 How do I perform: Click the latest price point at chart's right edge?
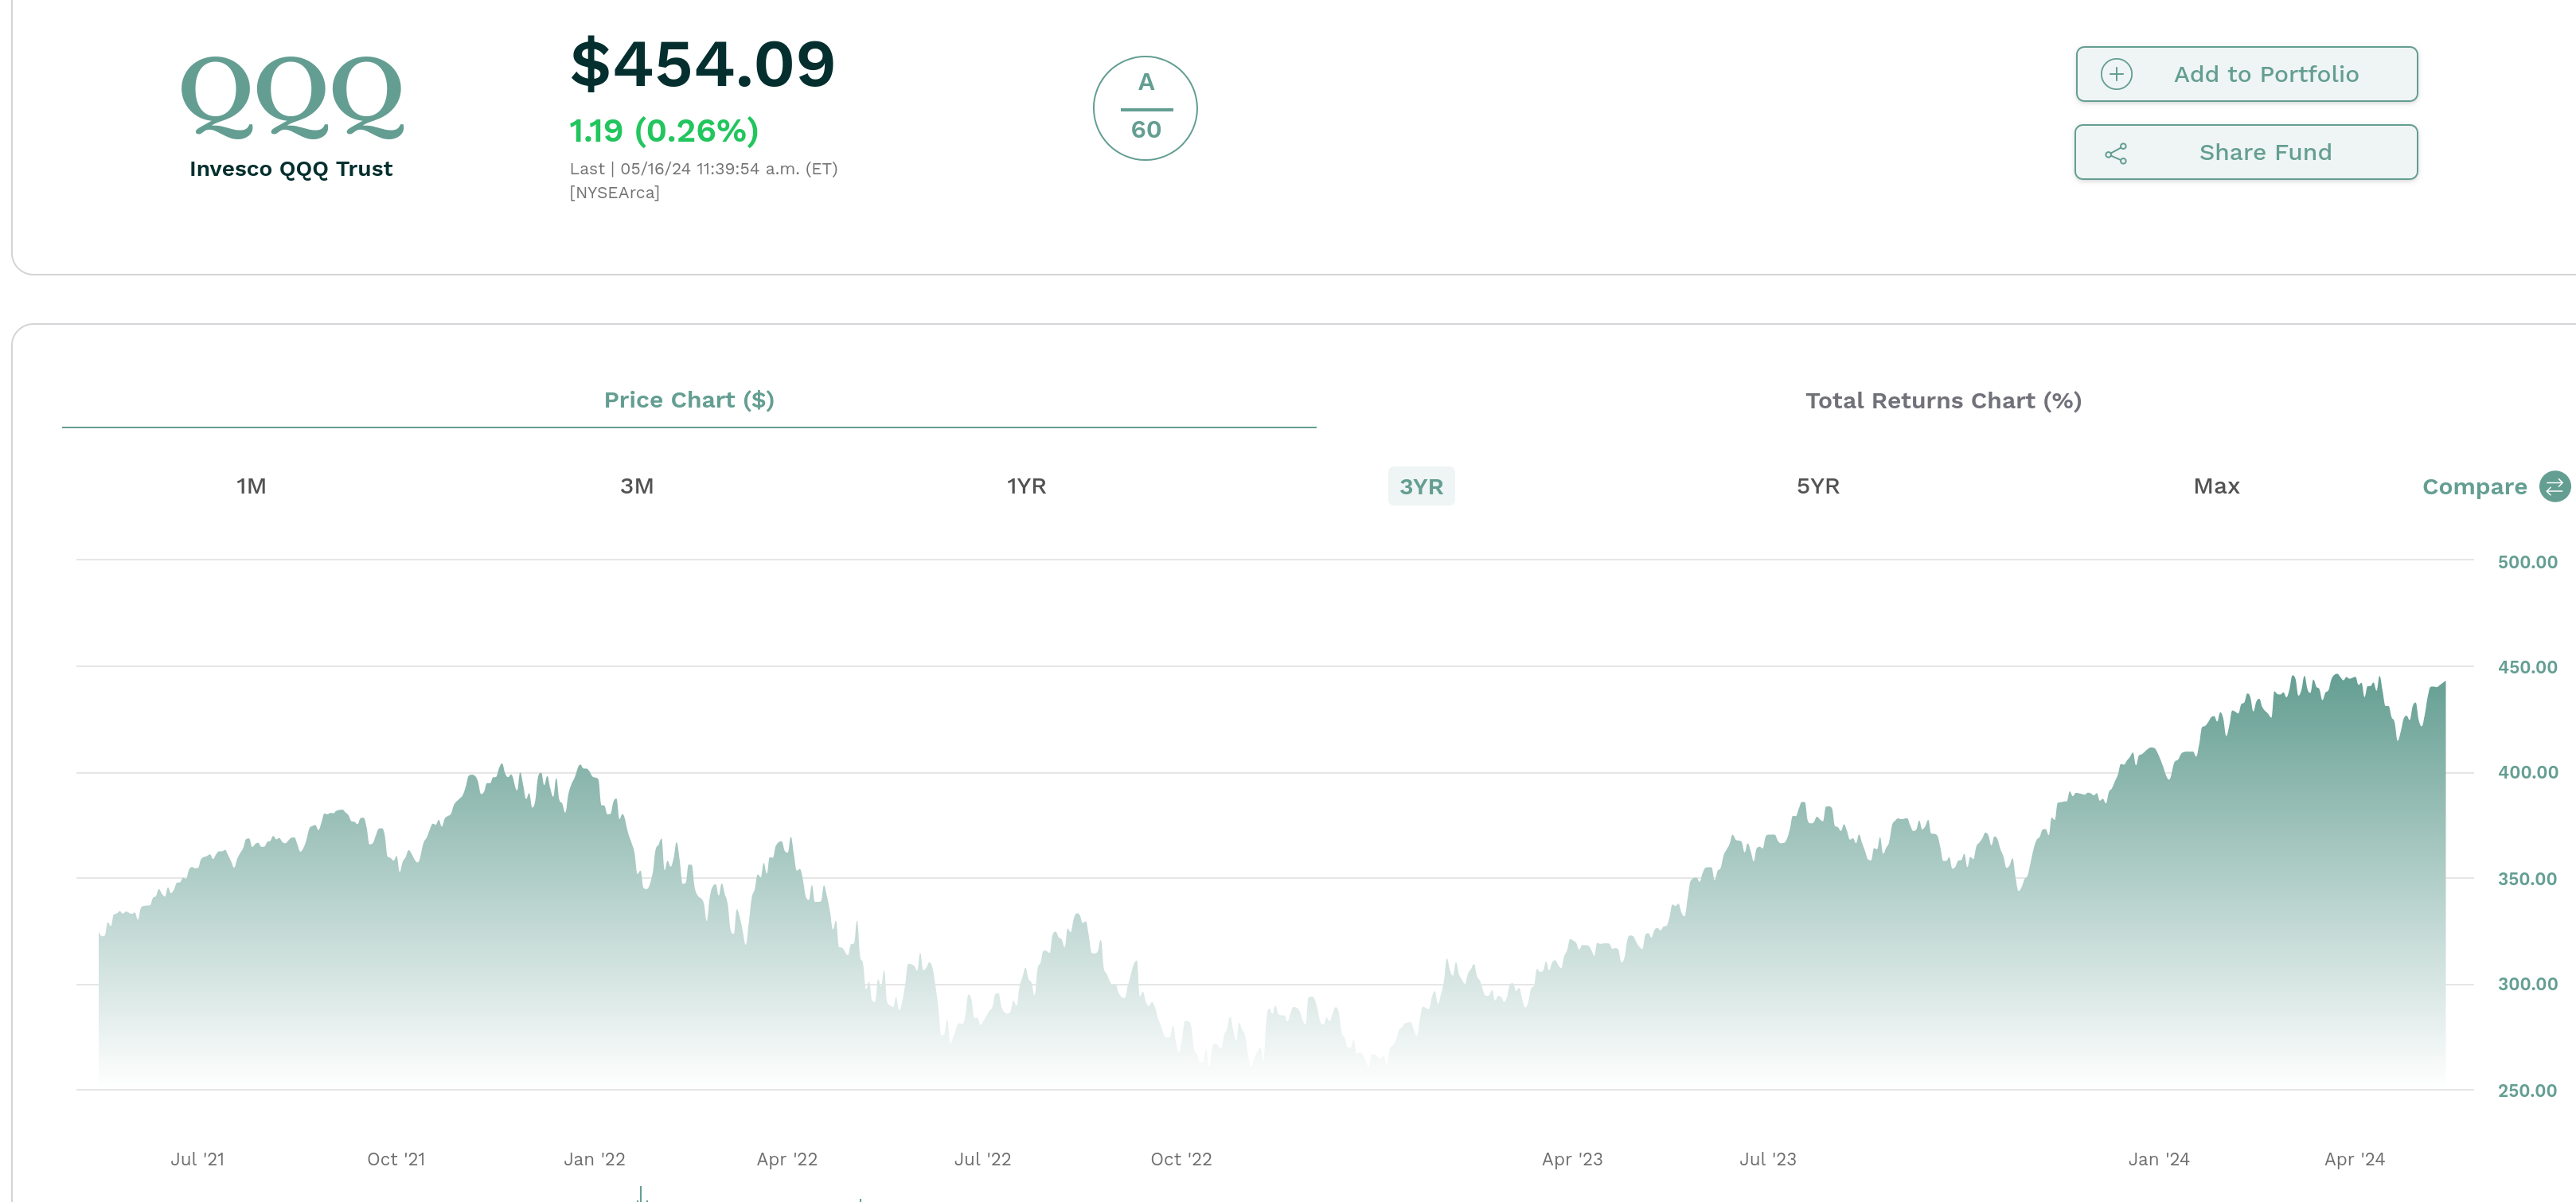(x=2444, y=683)
